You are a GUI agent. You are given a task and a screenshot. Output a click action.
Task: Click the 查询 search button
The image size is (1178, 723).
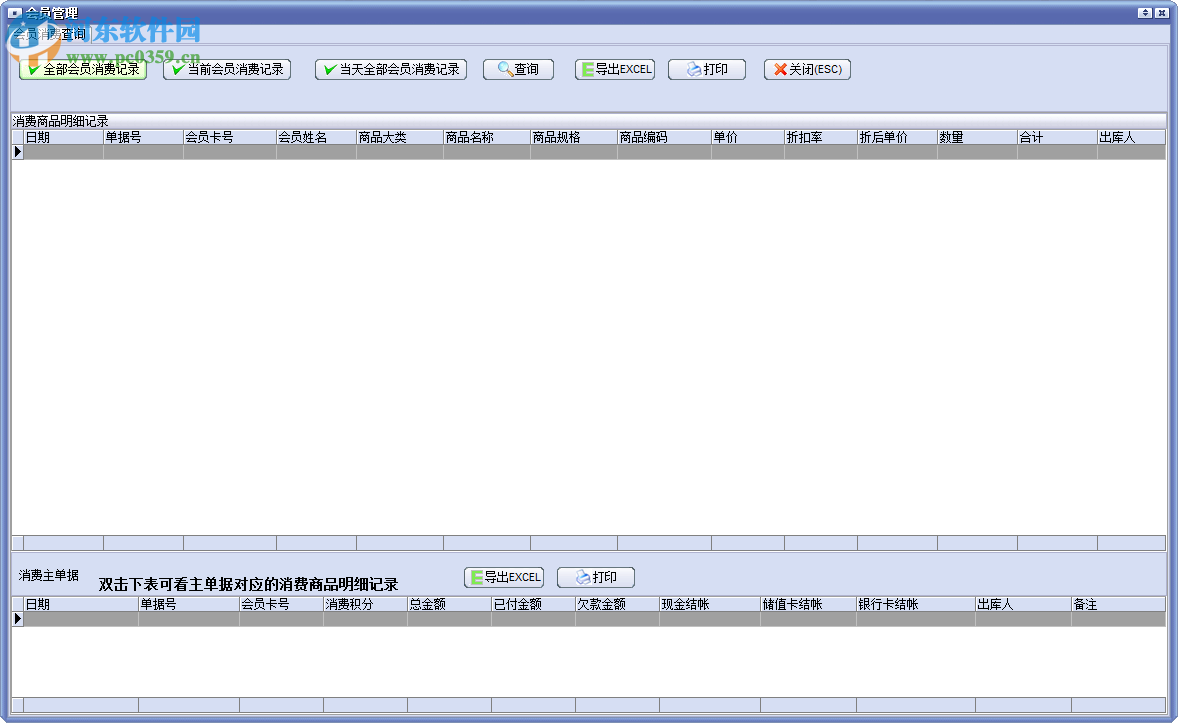518,69
